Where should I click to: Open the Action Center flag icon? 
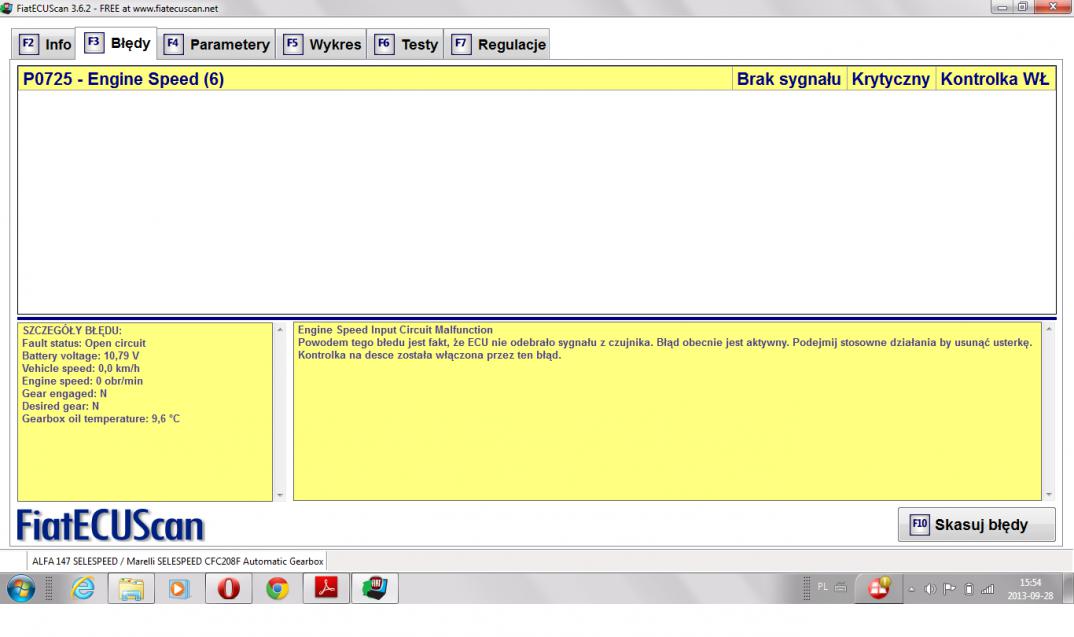(949, 588)
